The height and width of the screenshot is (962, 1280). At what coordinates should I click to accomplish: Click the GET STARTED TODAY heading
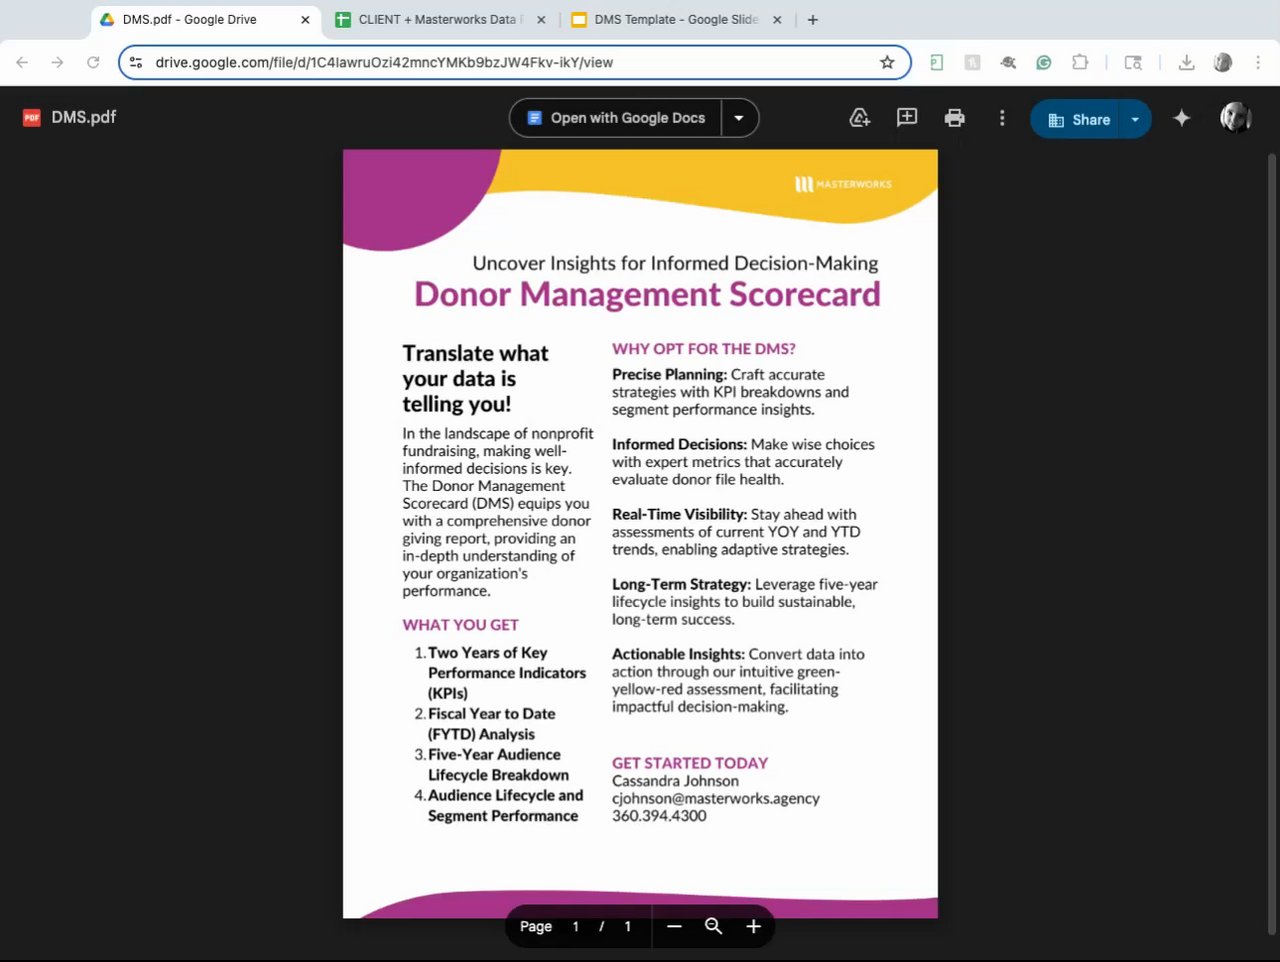[690, 763]
